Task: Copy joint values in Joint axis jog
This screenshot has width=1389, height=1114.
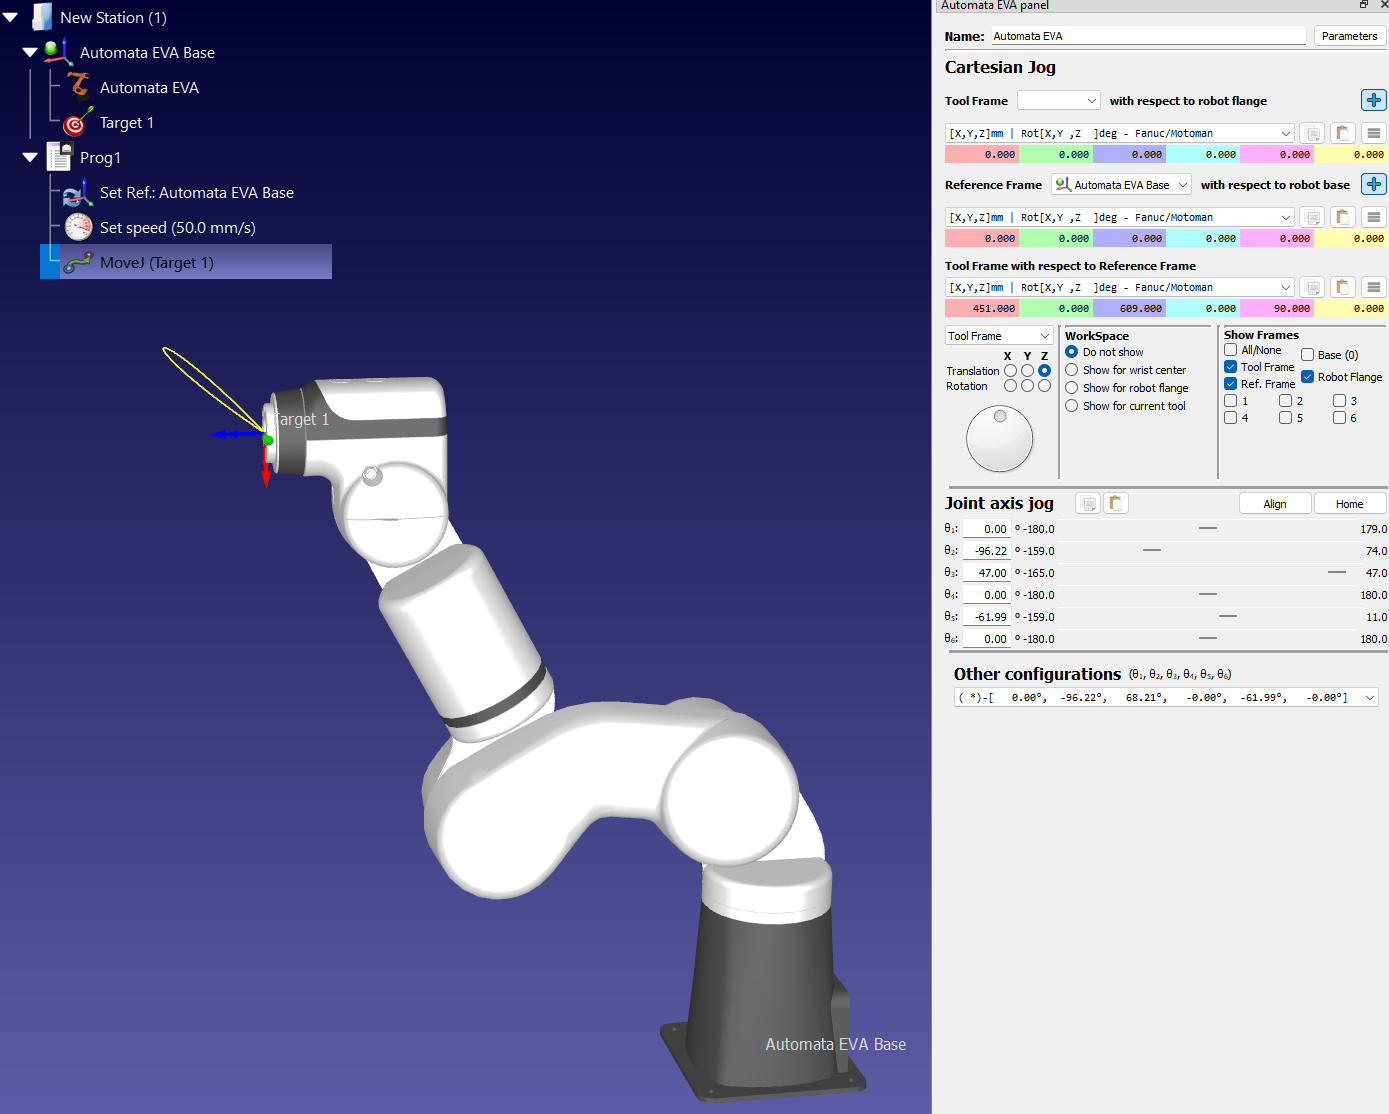Action: click(x=1088, y=503)
